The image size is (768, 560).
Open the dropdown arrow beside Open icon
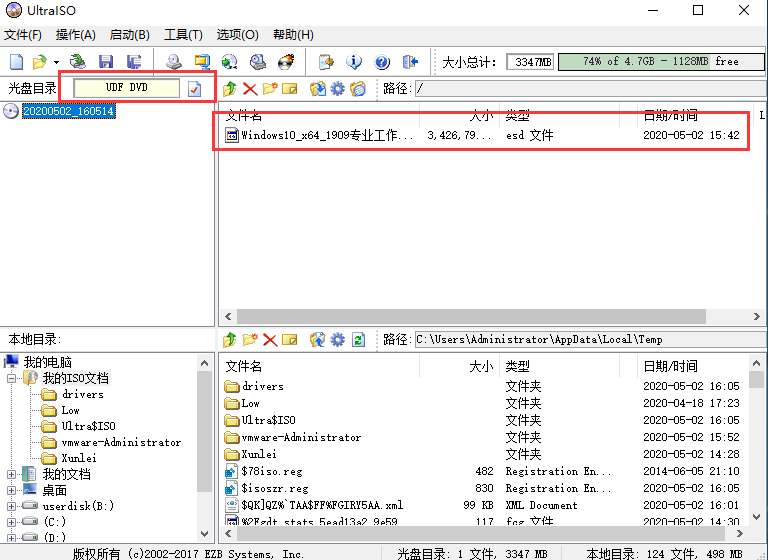56,62
